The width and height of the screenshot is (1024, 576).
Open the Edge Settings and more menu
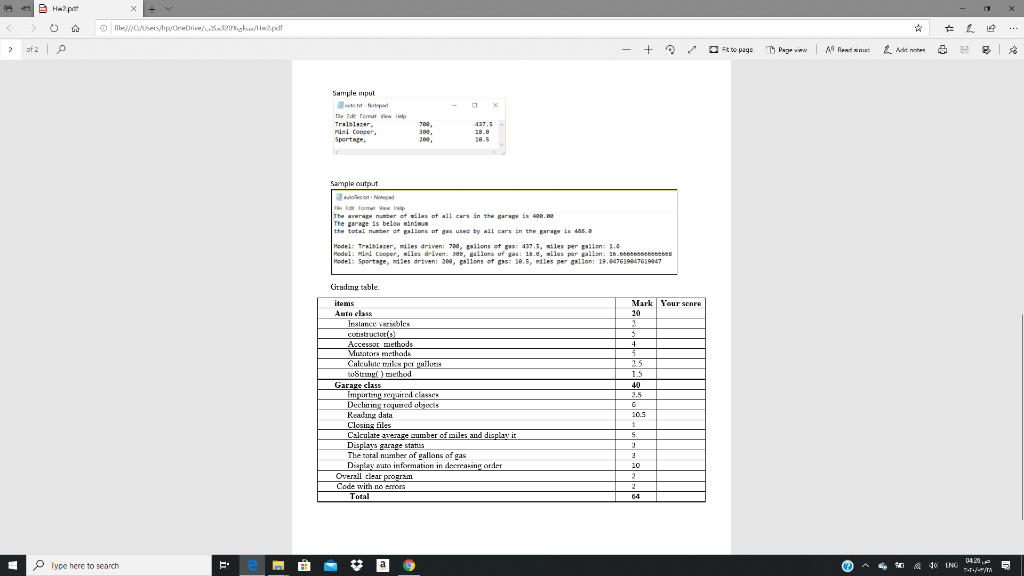[x=1013, y=28]
